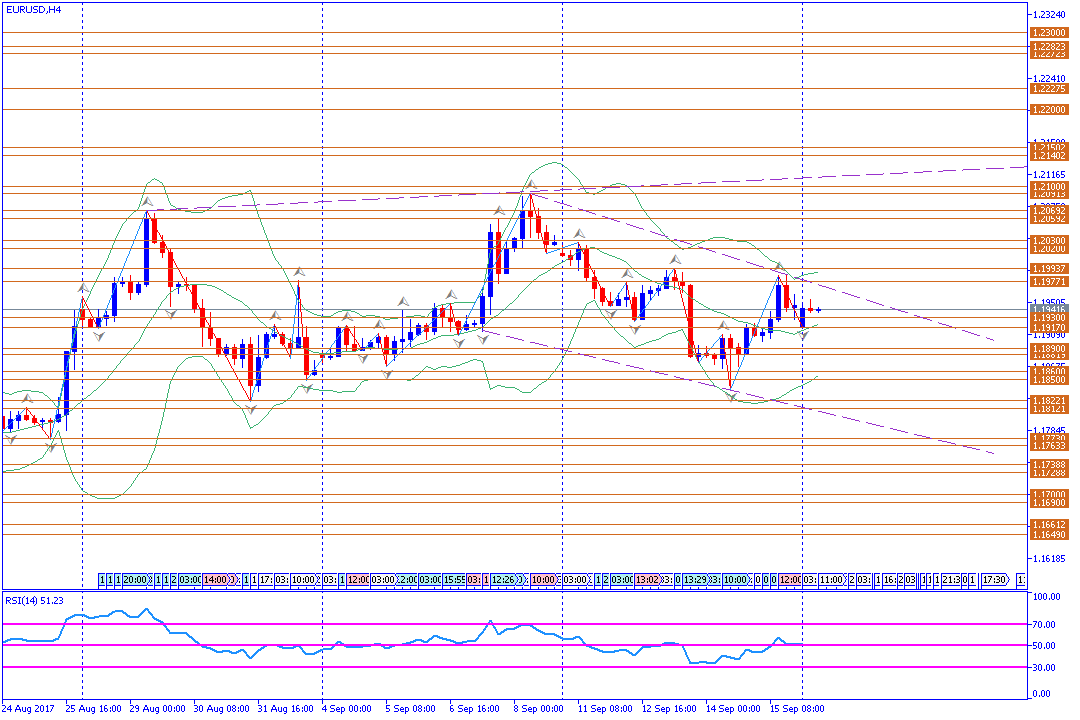
Task: Click the 1.23240 price axis value
Action: pos(1051,14)
